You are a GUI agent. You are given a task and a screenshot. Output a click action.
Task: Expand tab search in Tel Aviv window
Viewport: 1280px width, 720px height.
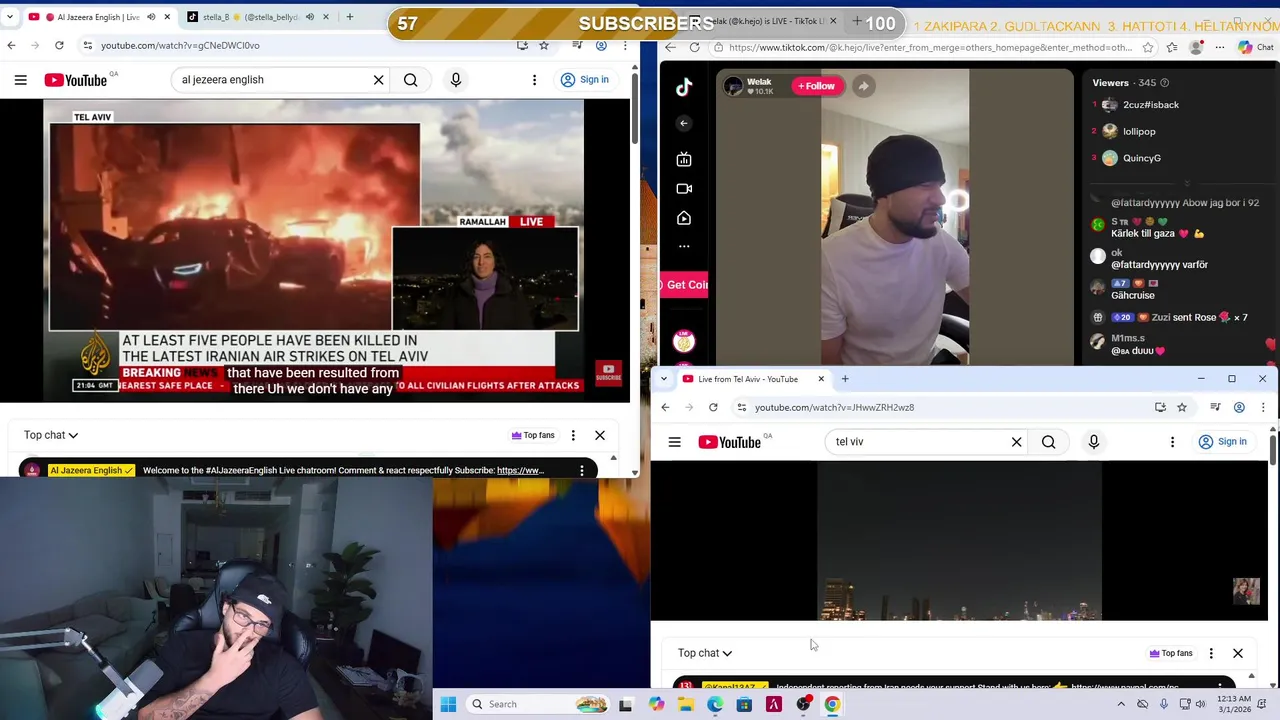(x=664, y=379)
